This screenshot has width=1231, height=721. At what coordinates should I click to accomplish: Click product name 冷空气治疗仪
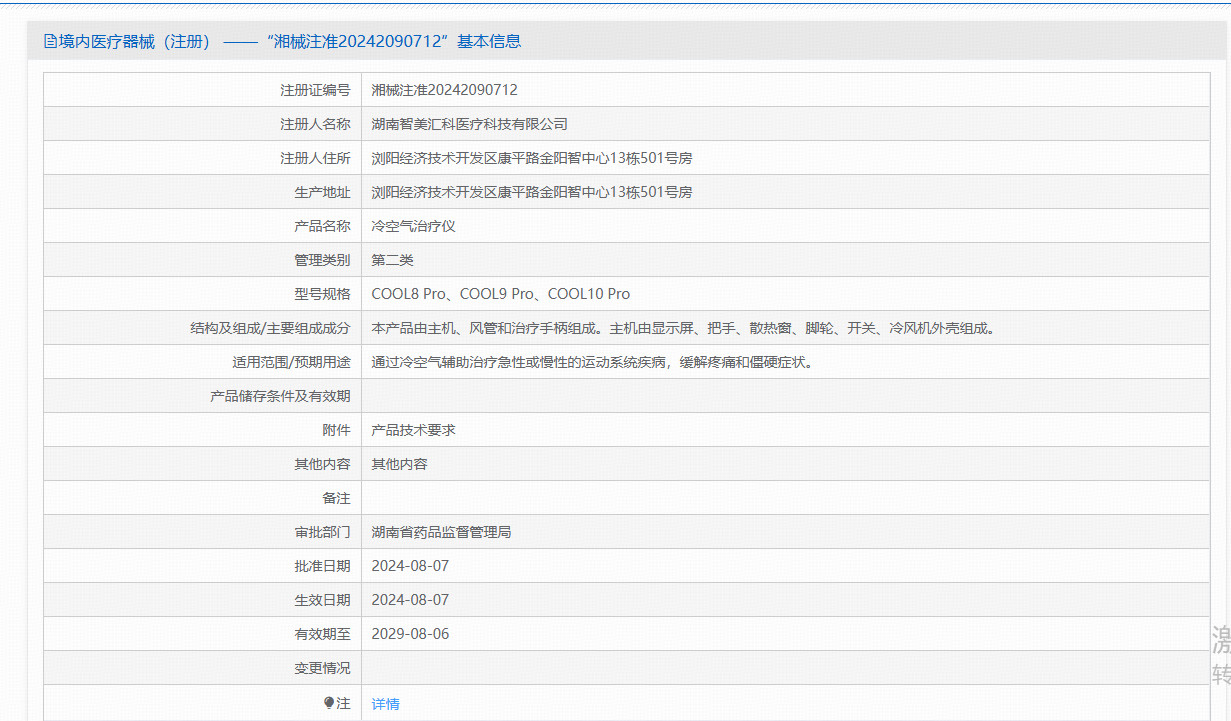point(413,226)
